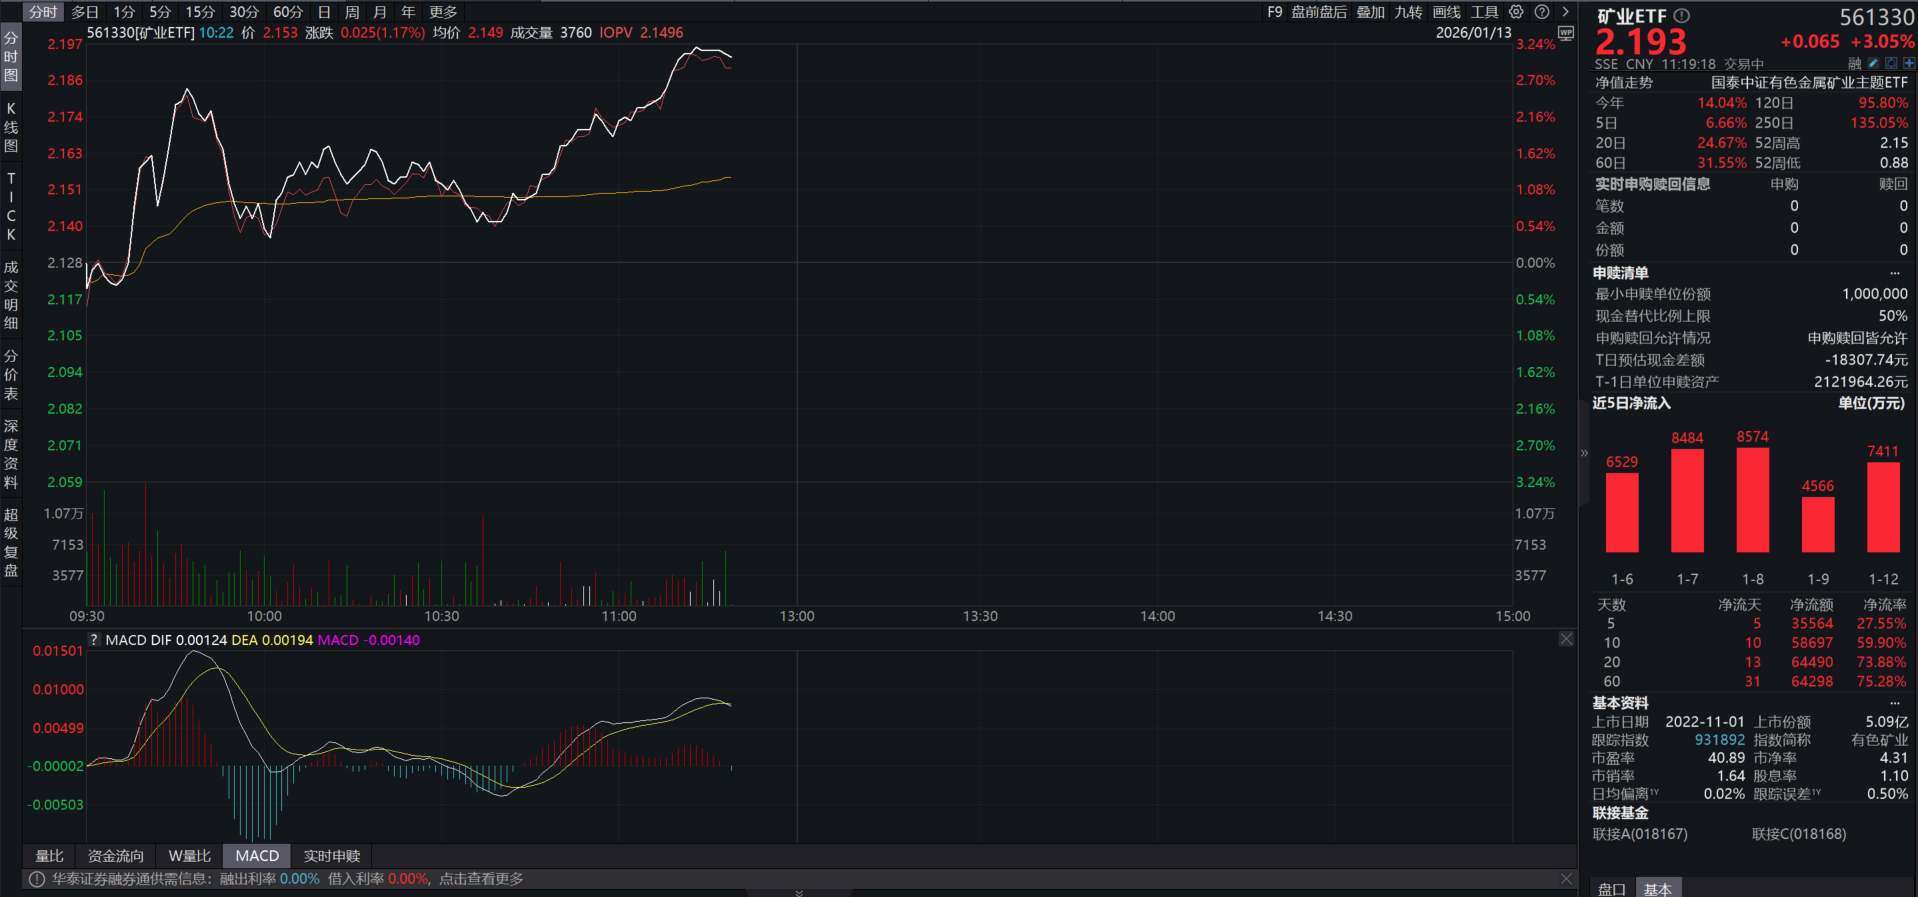
Task: Open the help question-mark icon
Action: 1542,12
